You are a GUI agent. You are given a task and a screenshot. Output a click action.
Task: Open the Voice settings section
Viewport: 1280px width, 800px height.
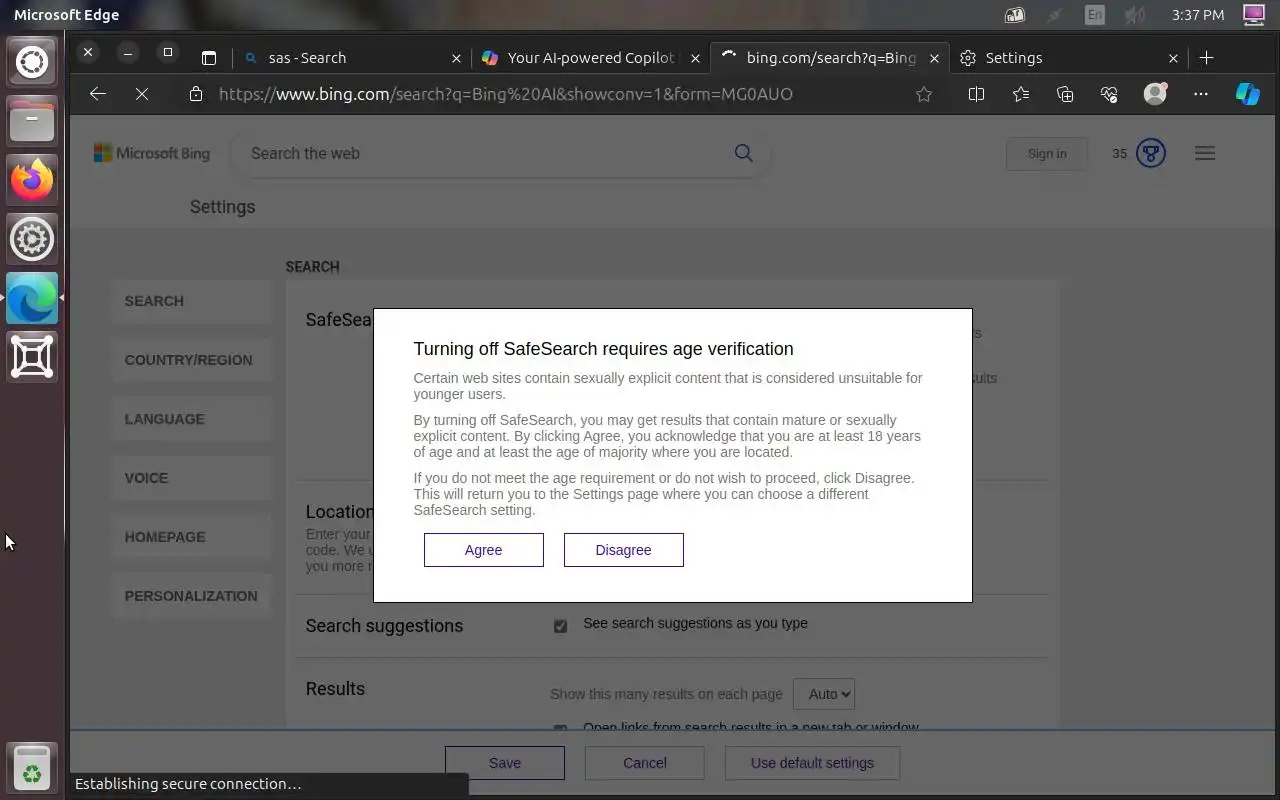coord(192,478)
